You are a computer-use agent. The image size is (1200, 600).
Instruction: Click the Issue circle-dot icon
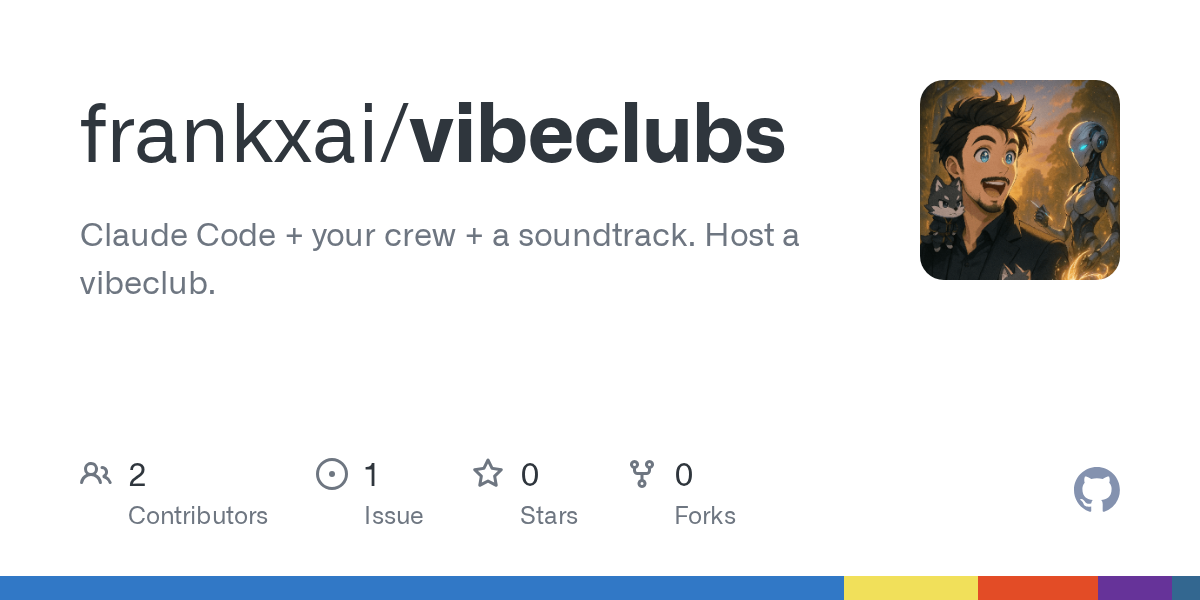331,474
